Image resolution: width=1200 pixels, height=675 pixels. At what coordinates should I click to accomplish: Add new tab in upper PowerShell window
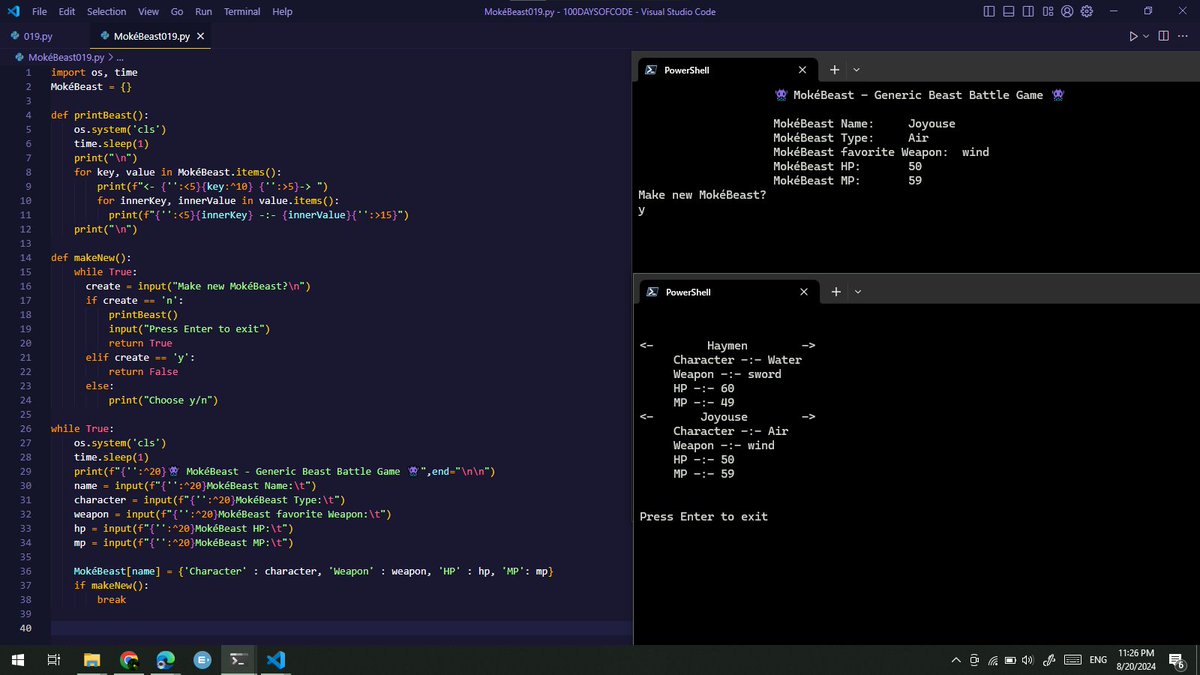(834, 70)
